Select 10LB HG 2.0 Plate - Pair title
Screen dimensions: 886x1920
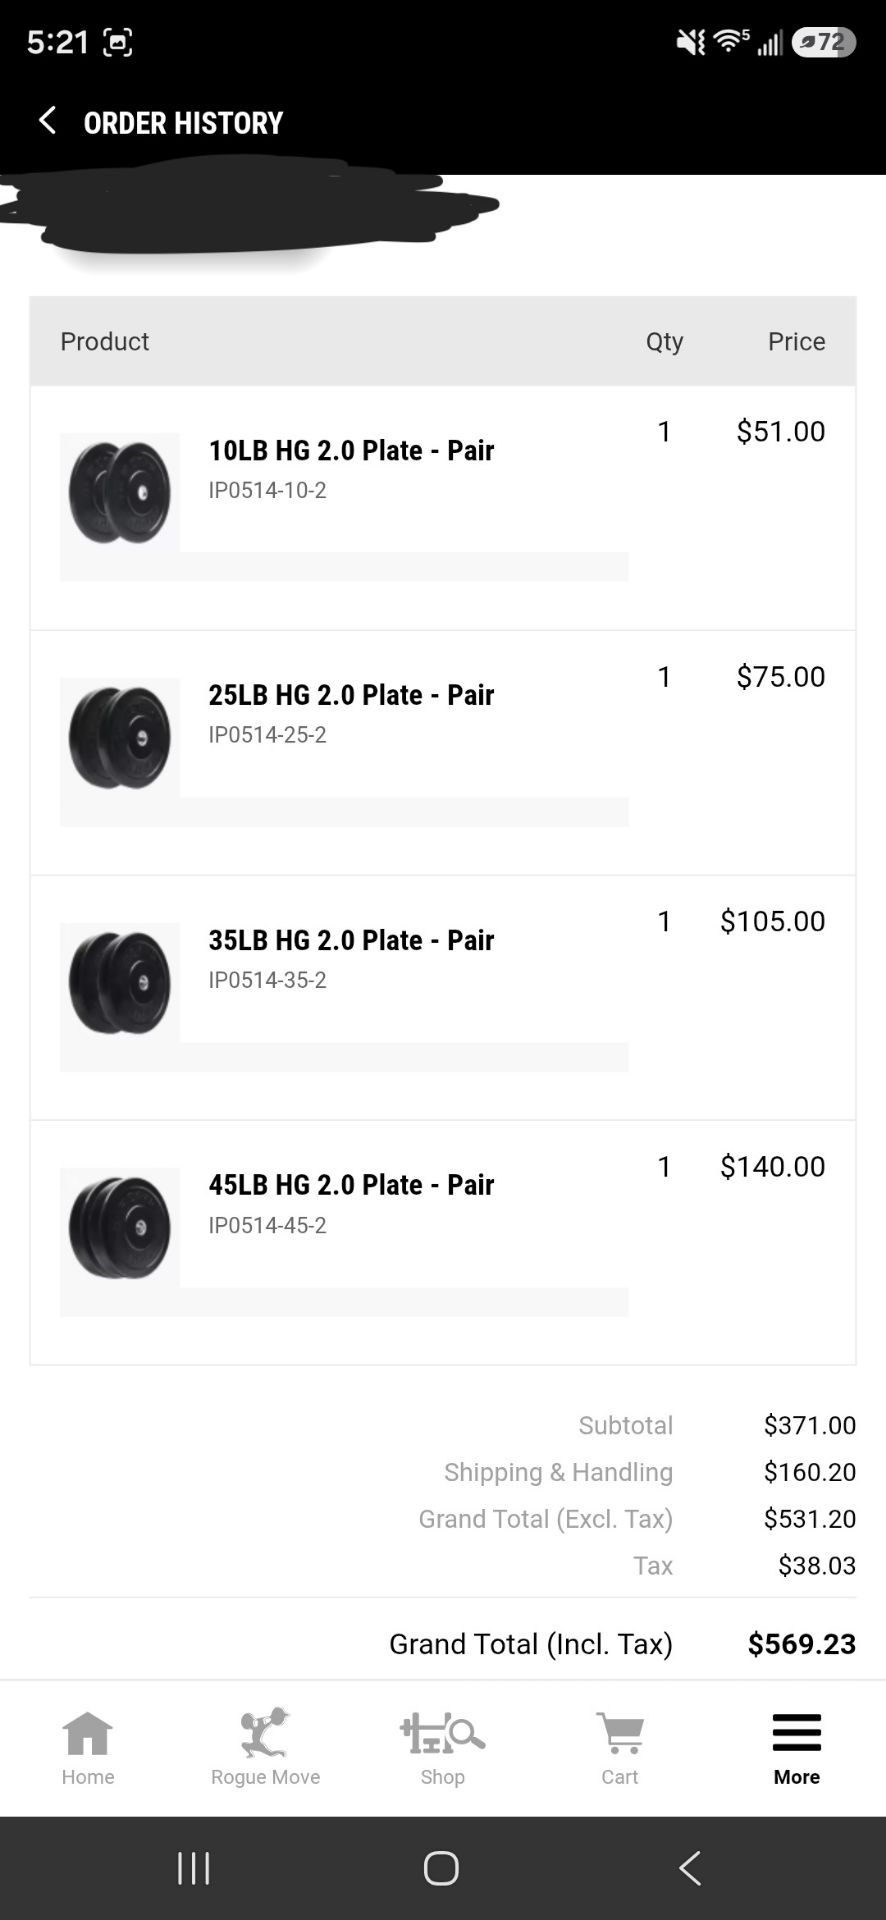(x=351, y=450)
